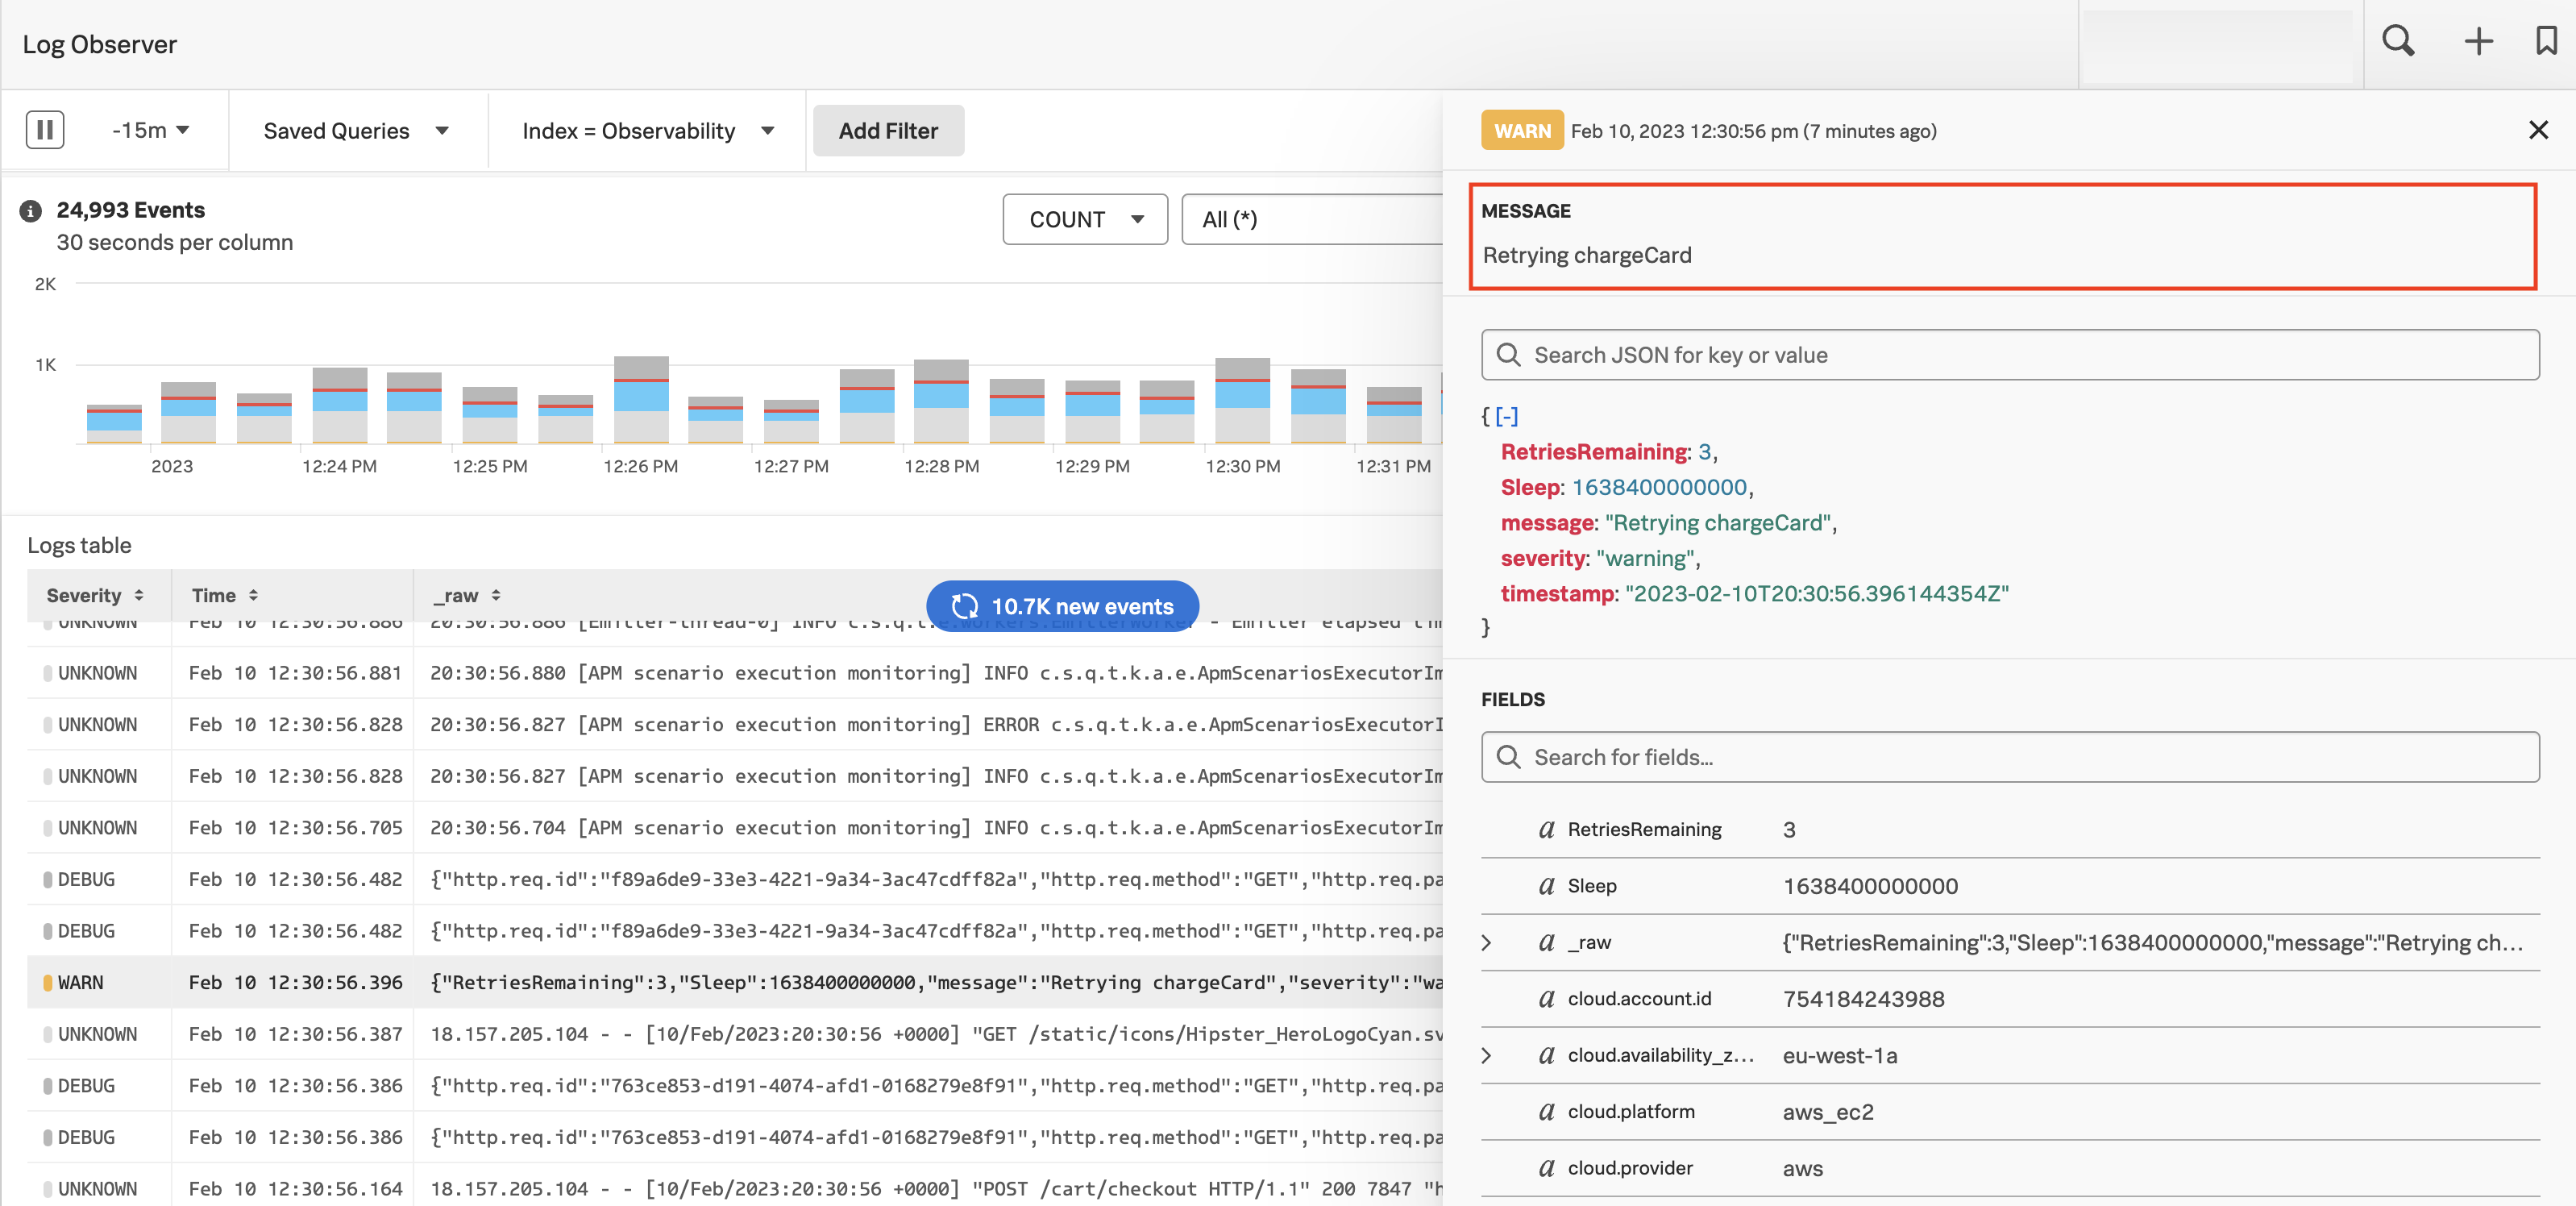Screen dimensions: 2576x1206
Task: Click the Sleep field type icon
Action: 1546,886
